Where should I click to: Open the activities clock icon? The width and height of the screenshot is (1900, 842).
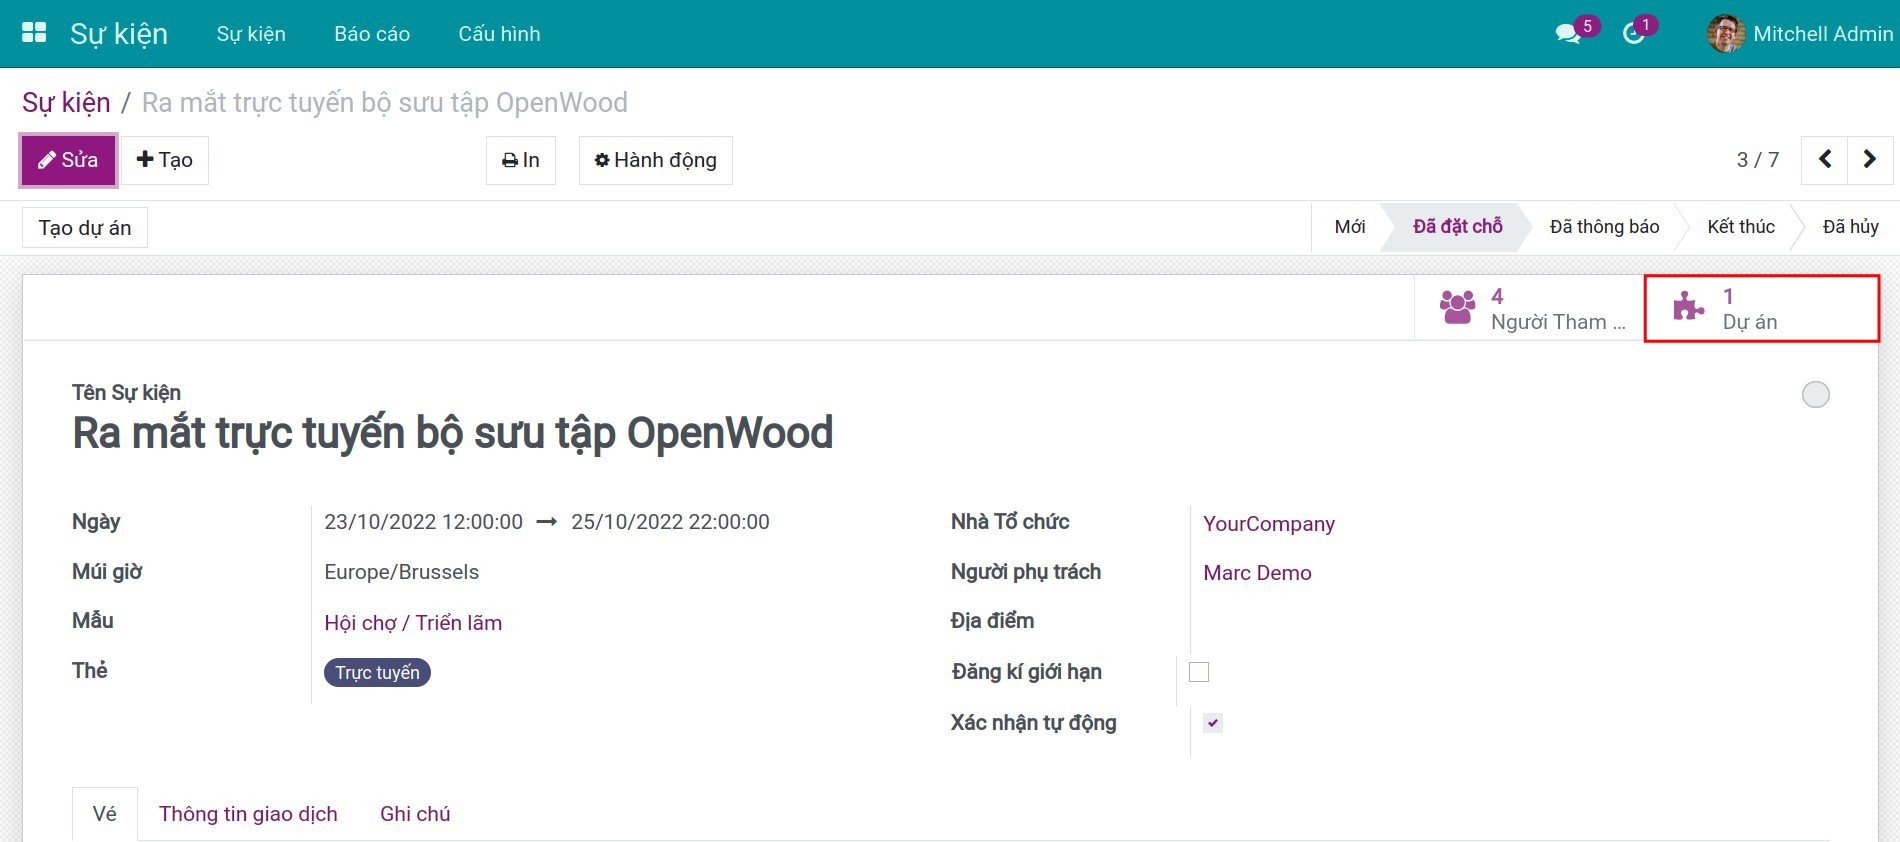[1633, 34]
